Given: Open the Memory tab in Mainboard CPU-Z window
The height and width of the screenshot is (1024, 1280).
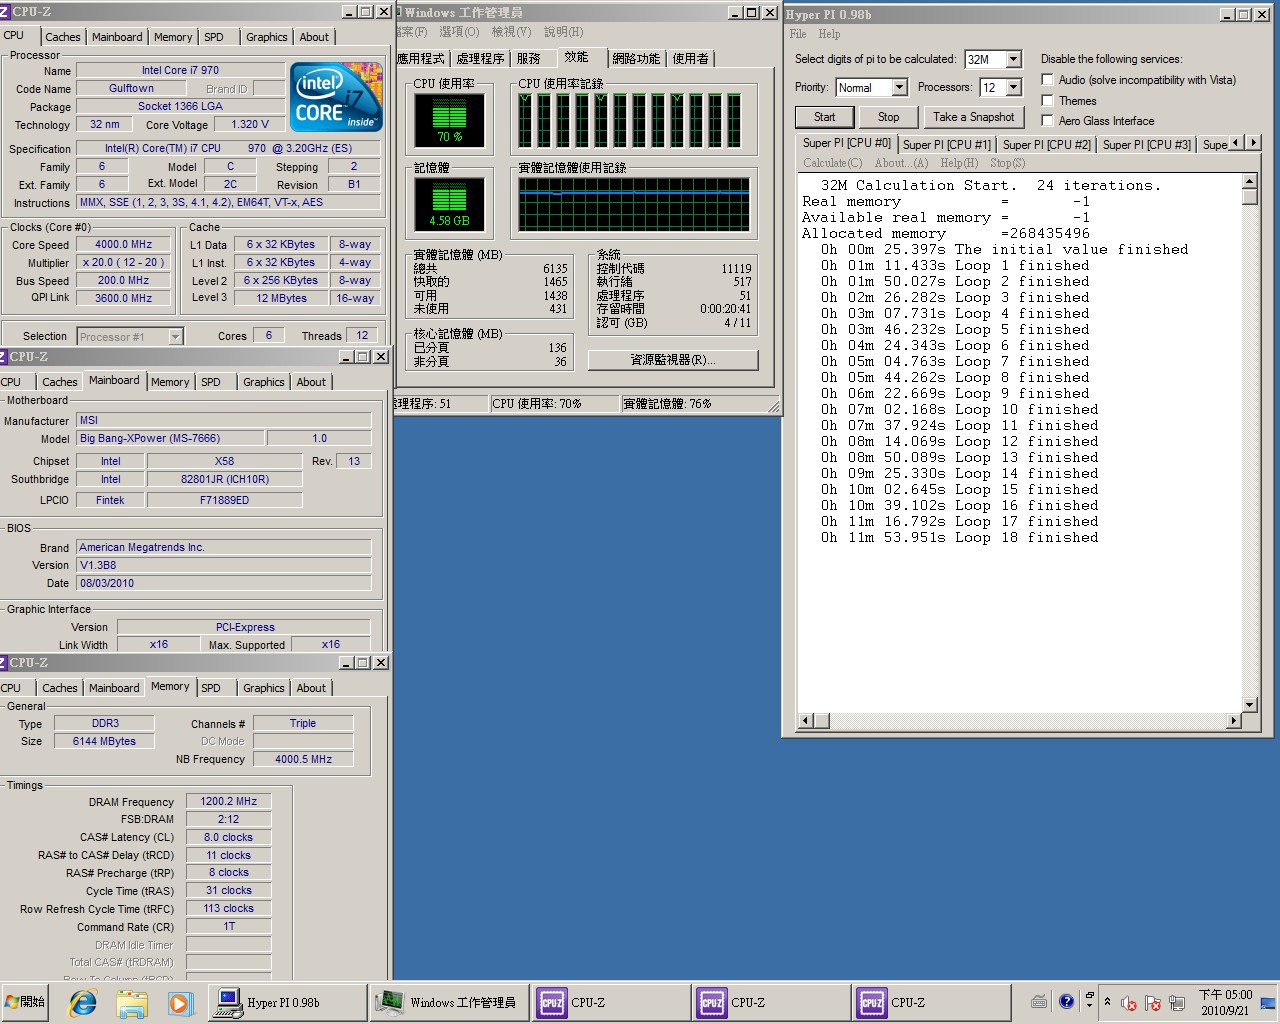Looking at the screenshot, I should click(x=170, y=382).
